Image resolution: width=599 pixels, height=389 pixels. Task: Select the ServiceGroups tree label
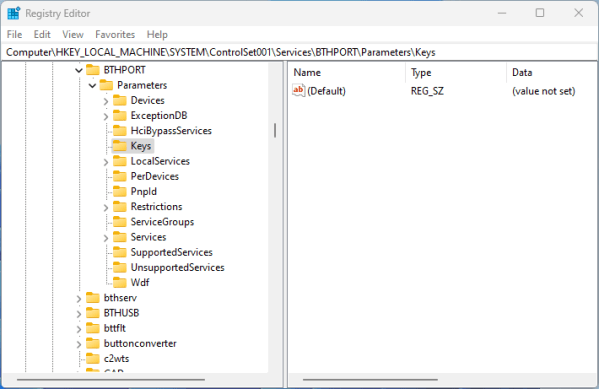[x=162, y=222]
